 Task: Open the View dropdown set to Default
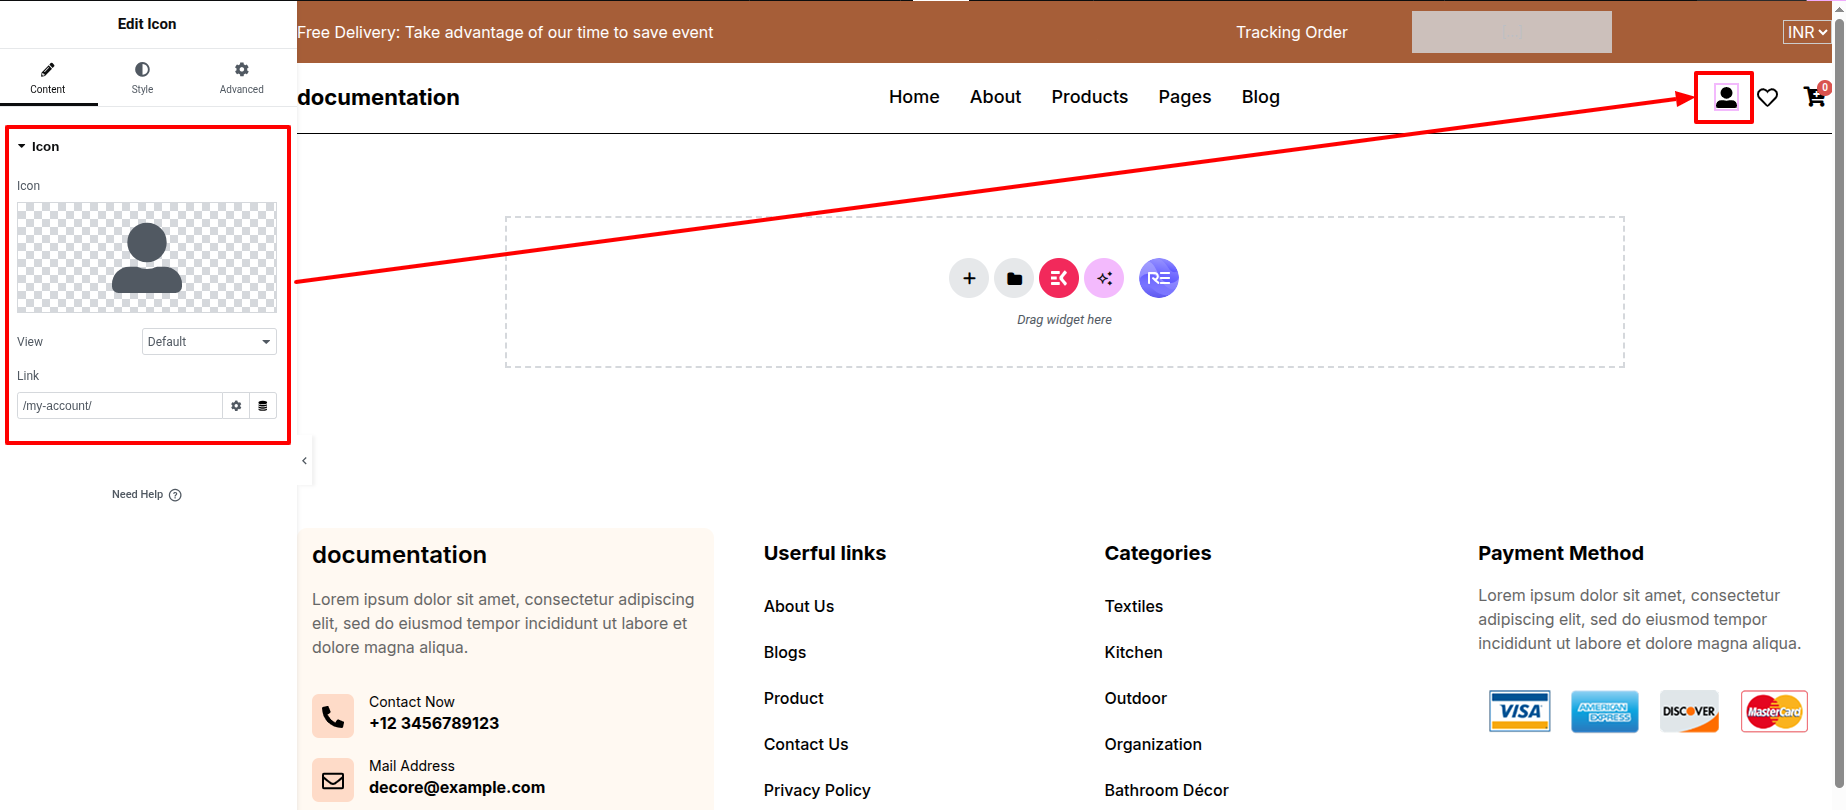click(x=209, y=342)
